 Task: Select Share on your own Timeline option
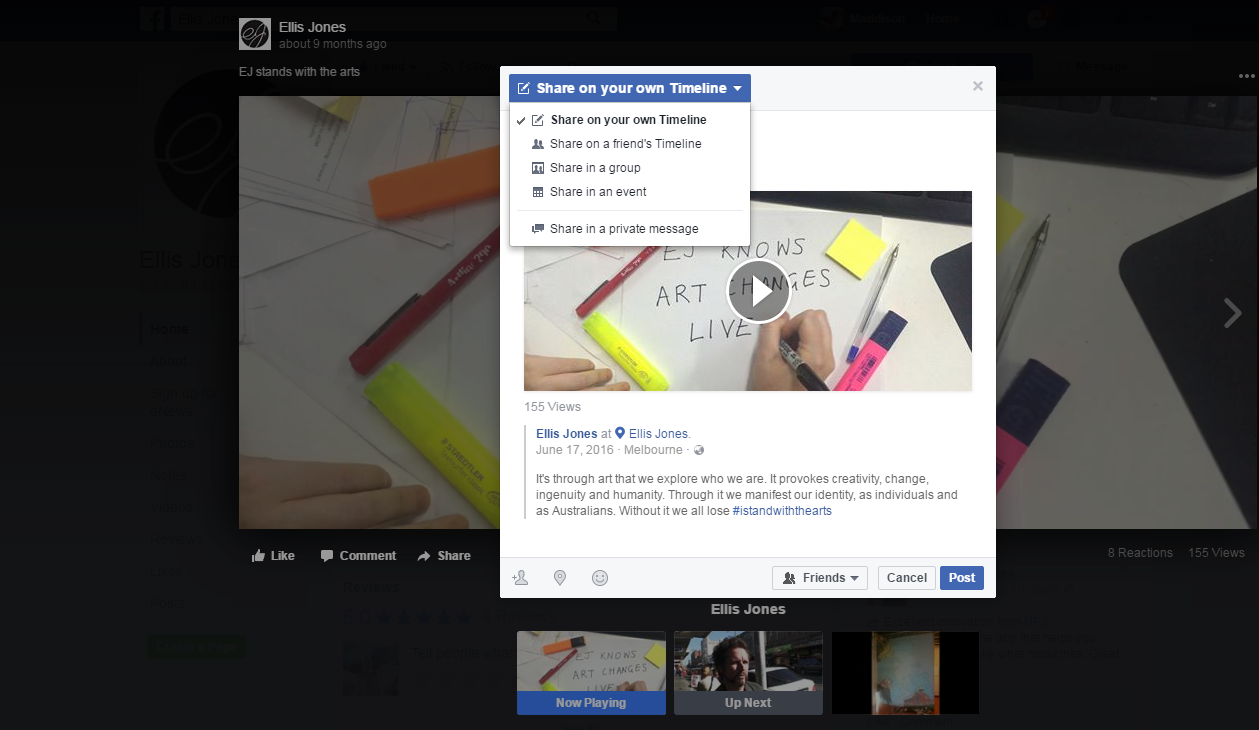tap(629, 120)
